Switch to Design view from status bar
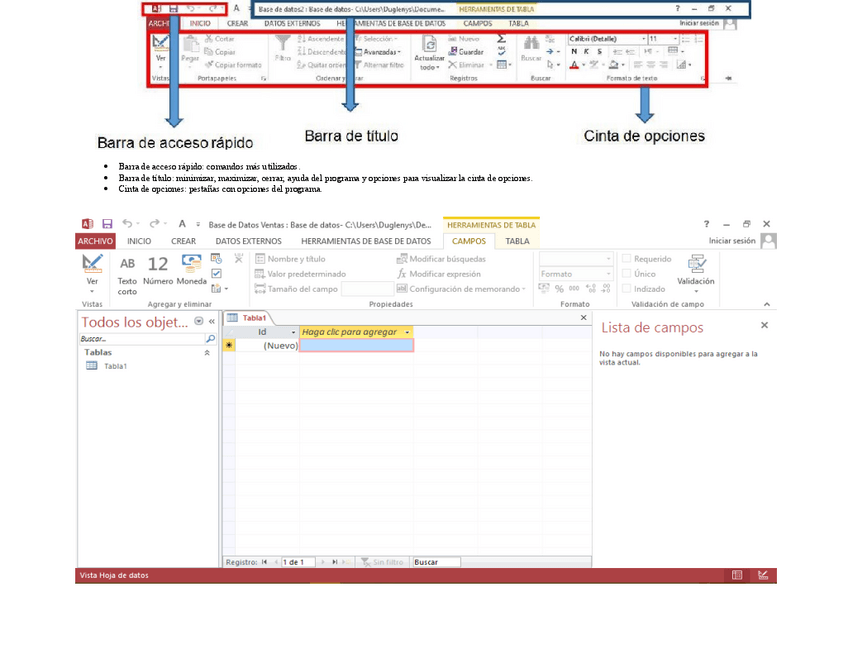Screen dimensions: 848x654 763,576
